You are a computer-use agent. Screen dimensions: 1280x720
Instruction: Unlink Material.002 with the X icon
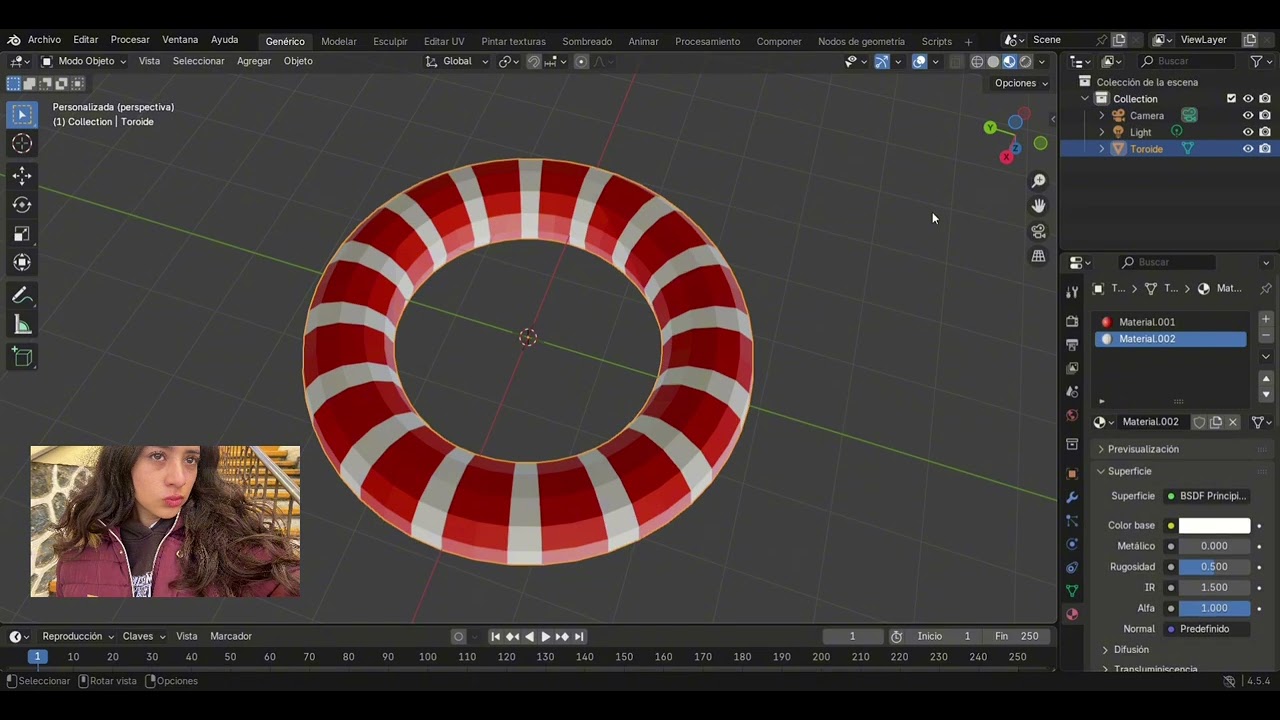pyautogui.click(x=1233, y=422)
